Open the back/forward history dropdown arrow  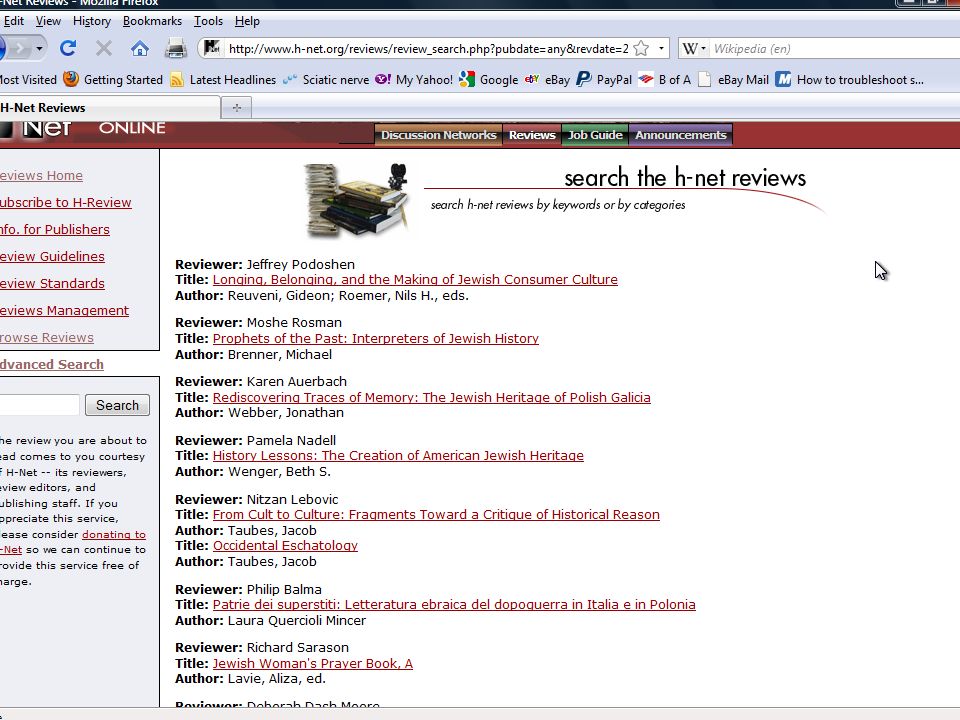pyautogui.click(x=39, y=48)
